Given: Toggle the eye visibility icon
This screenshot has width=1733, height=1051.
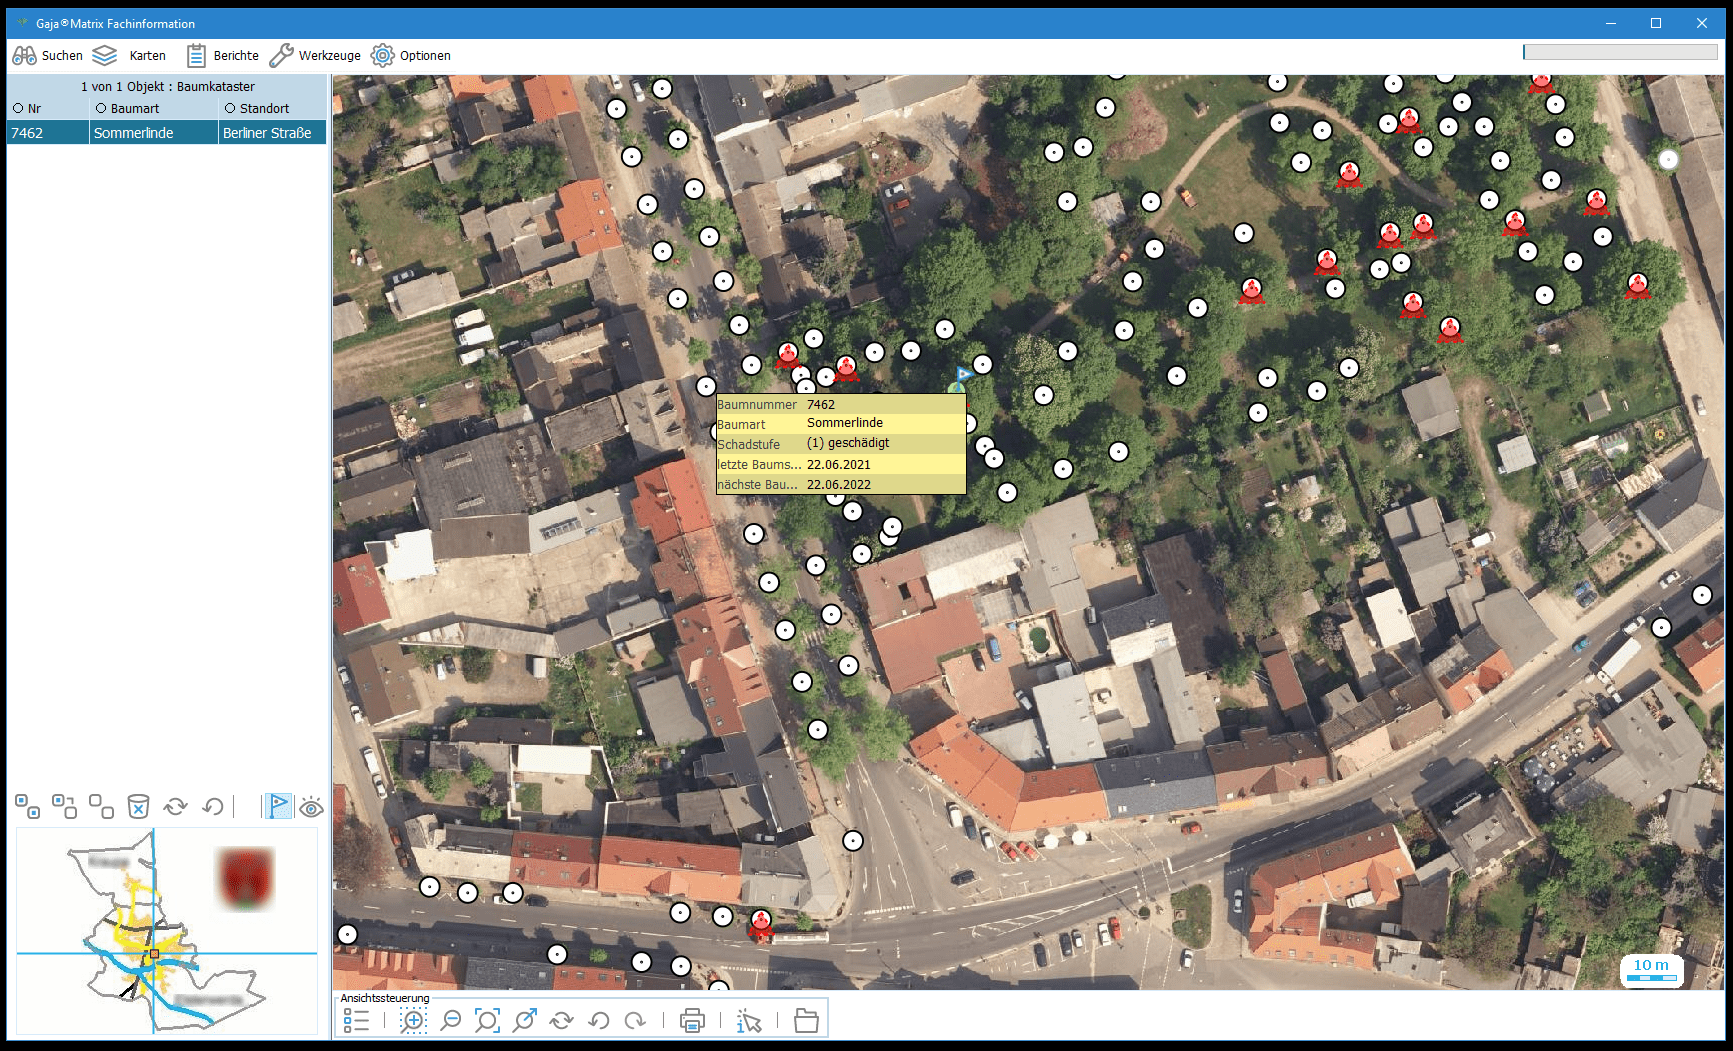Looking at the screenshot, I should 311,807.
